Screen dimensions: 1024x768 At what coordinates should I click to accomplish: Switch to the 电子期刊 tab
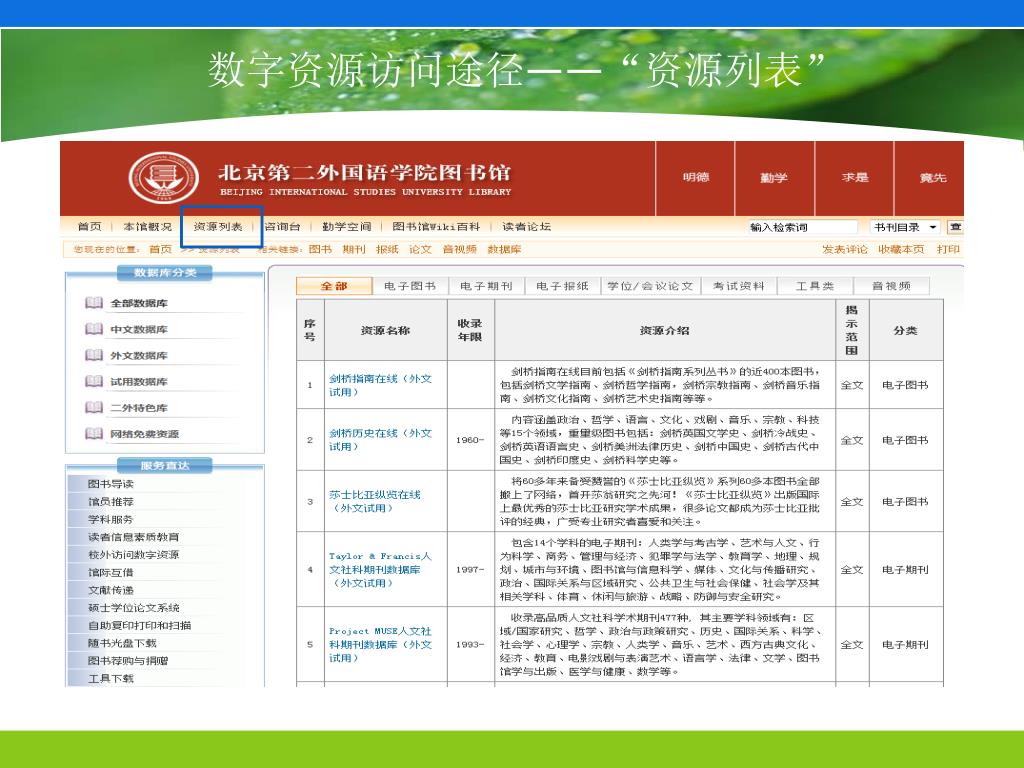[487, 286]
